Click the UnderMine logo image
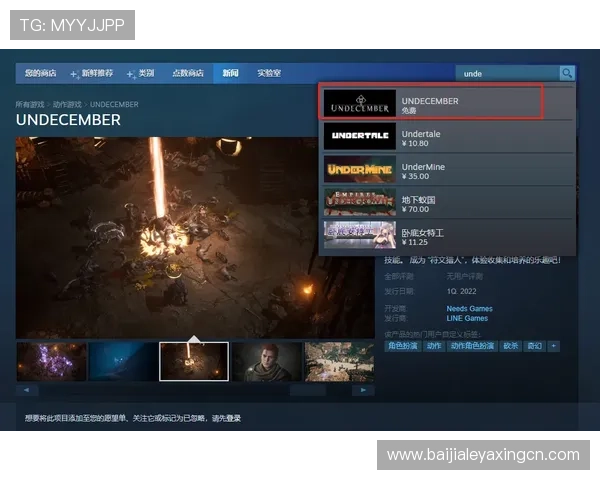 click(x=359, y=169)
